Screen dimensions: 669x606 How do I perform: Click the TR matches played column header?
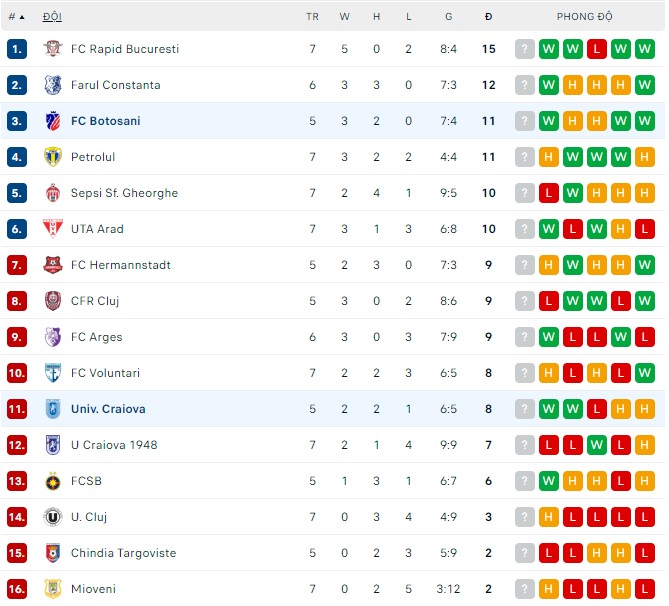click(x=312, y=17)
